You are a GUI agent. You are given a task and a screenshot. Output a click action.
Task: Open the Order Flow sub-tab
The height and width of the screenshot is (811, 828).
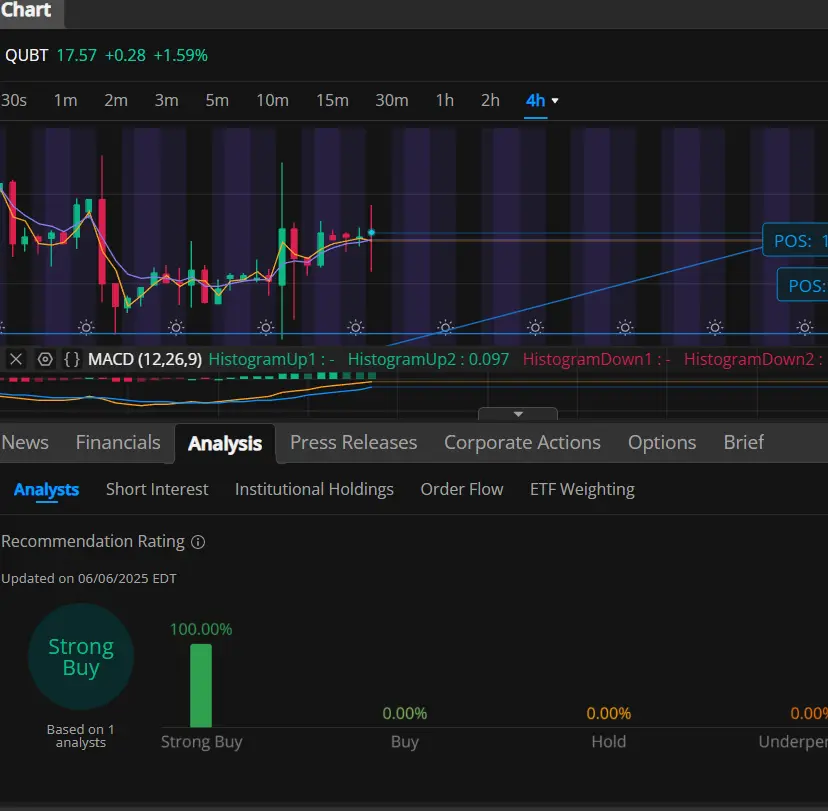click(x=462, y=489)
